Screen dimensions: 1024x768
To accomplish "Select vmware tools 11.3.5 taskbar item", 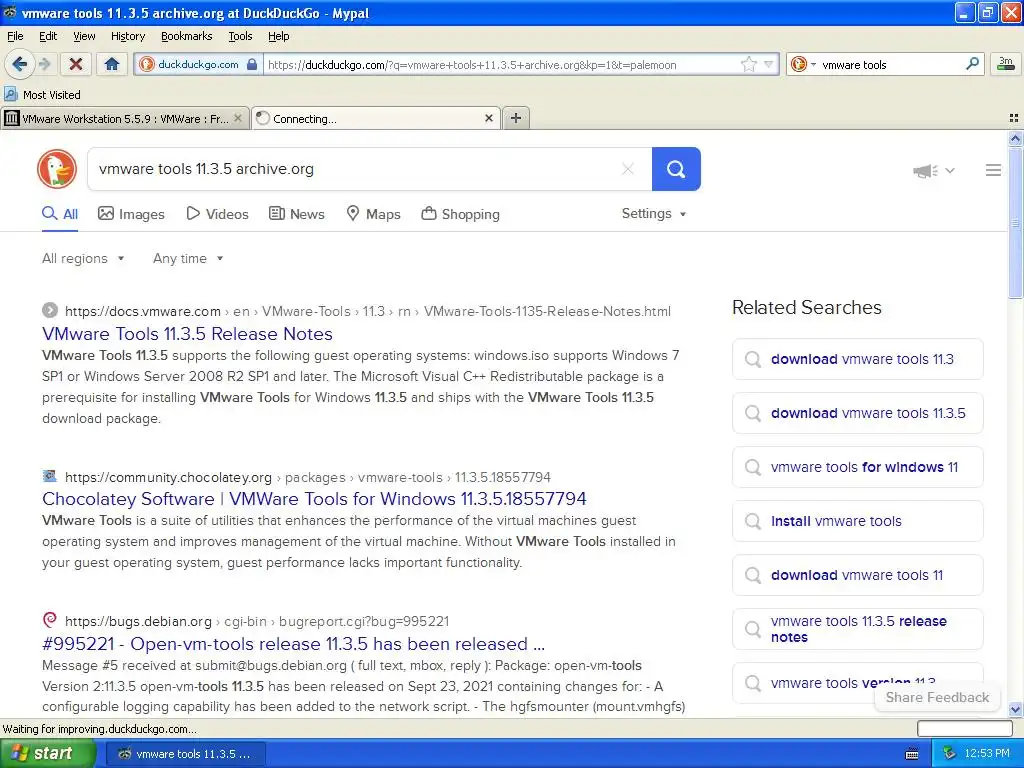I will click(x=185, y=754).
